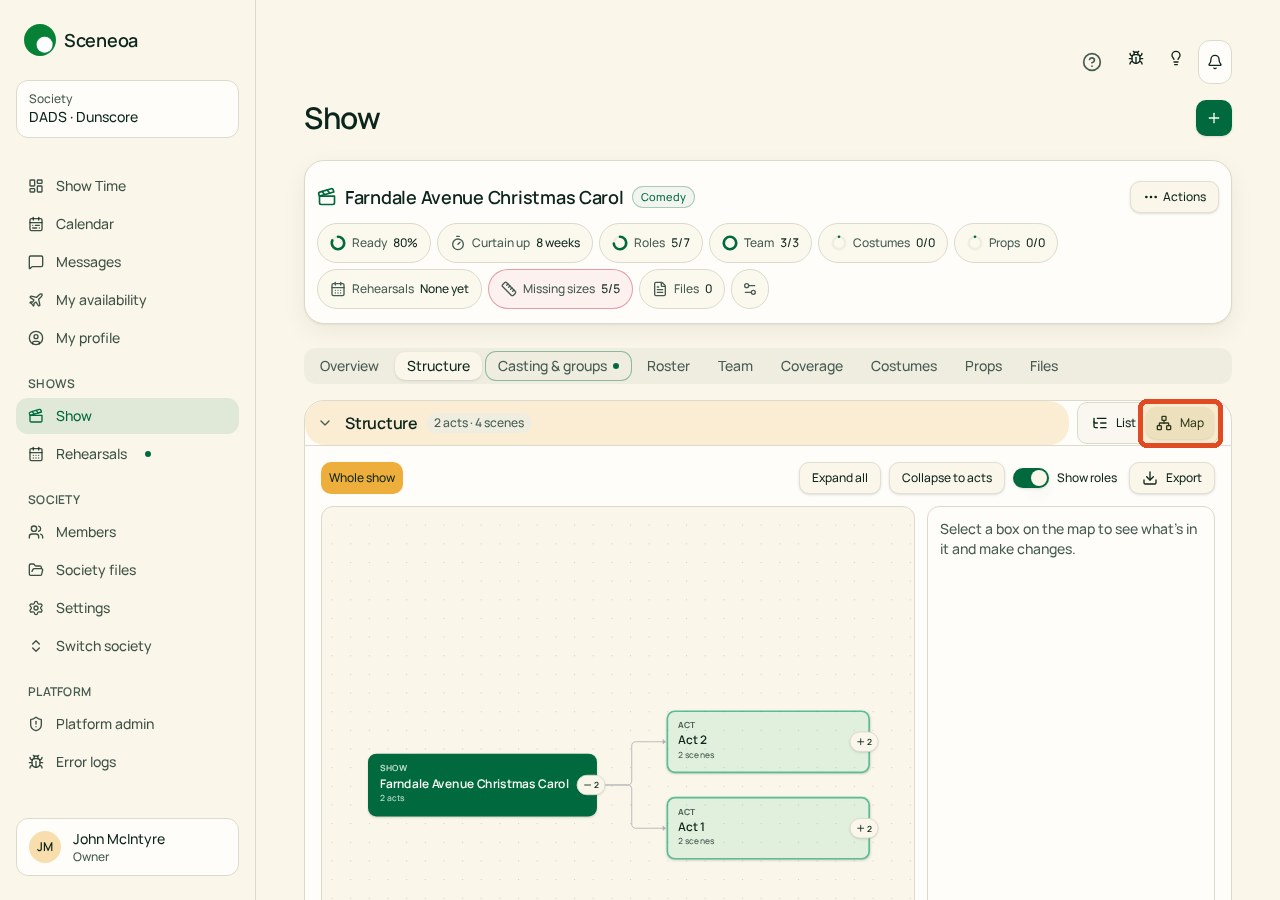1280x900 pixels.
Task: Click the Export button
Action: click(x=1172, y=478)
